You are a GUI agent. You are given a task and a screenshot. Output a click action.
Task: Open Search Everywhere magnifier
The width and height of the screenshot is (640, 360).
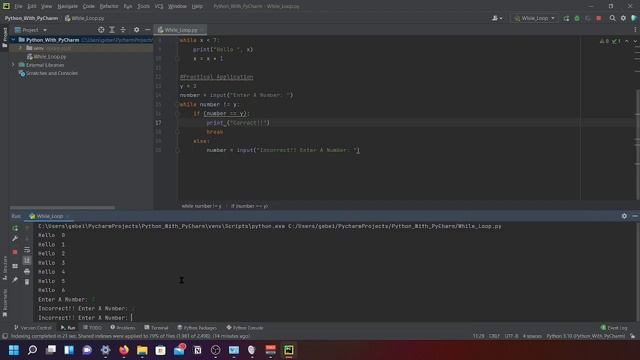point(612,18)
